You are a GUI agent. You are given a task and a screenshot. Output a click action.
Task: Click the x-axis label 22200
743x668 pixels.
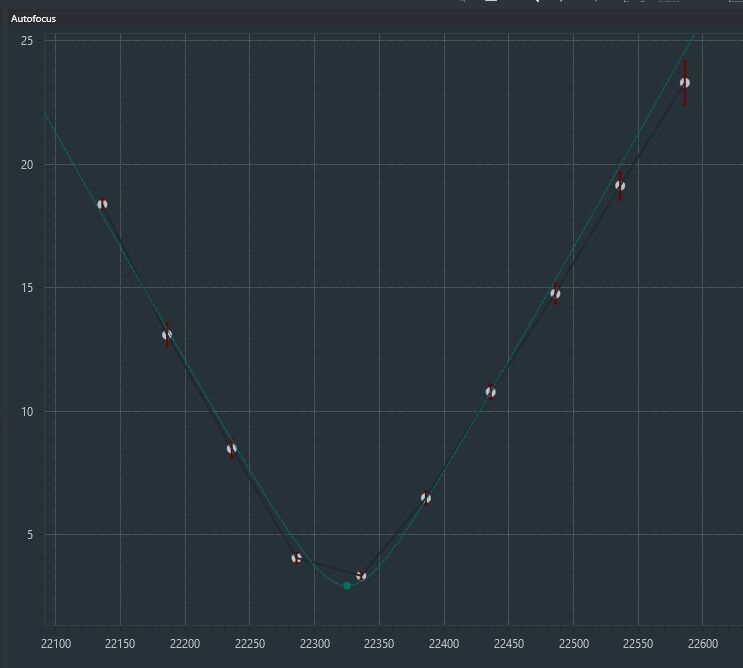[185, 644]
